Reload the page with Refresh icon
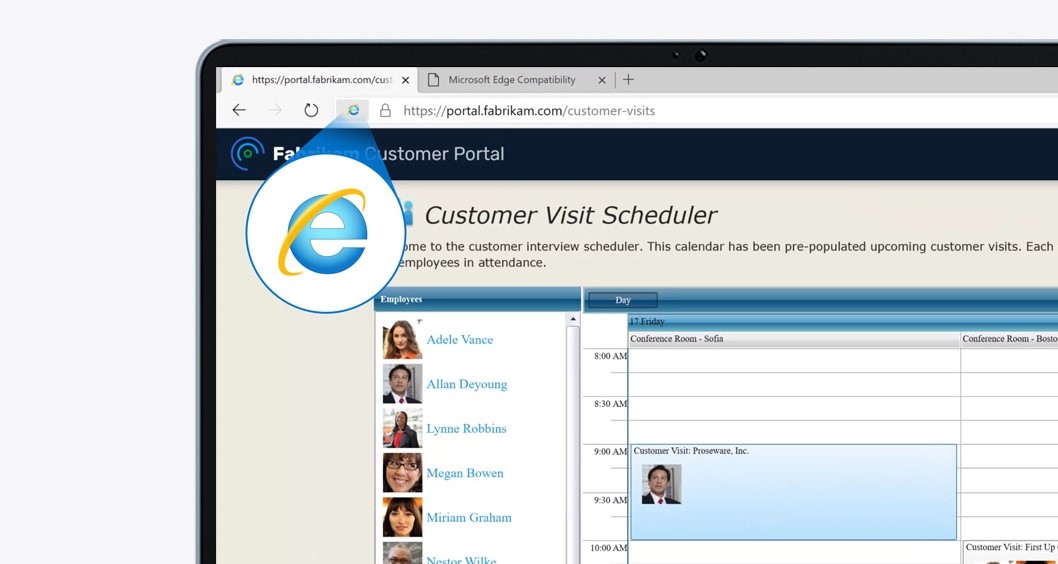The image size is (1058, 564). point(311,110)
